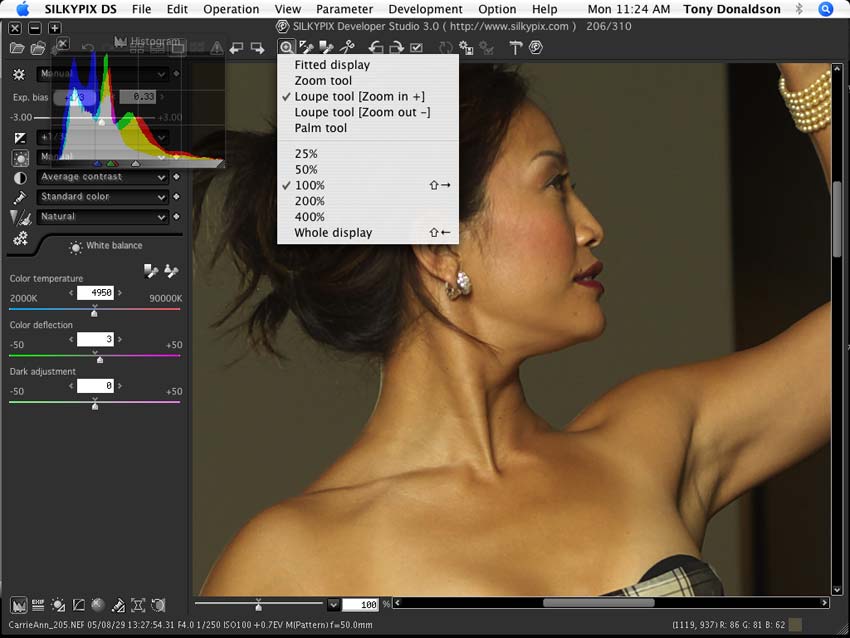850x638 pixels.
Task: Click diamond button next to Natural
Action: coord(176,217)
